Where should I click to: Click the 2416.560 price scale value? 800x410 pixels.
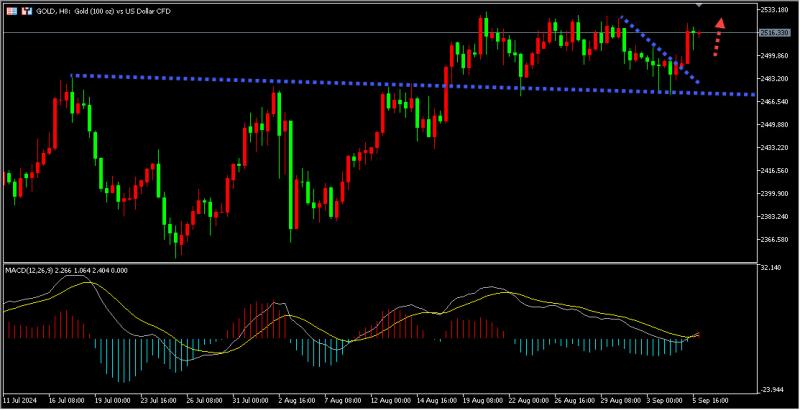pos(774,170)
